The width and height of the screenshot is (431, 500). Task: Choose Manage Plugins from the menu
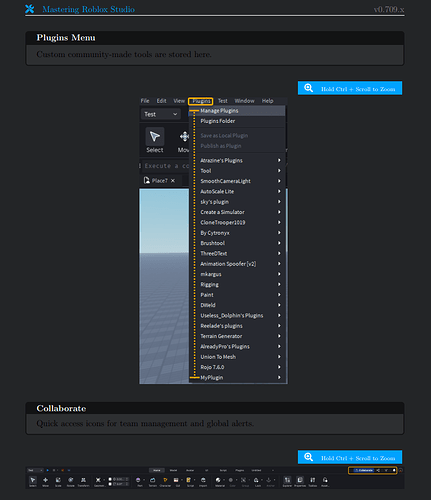tap(237, 111)
